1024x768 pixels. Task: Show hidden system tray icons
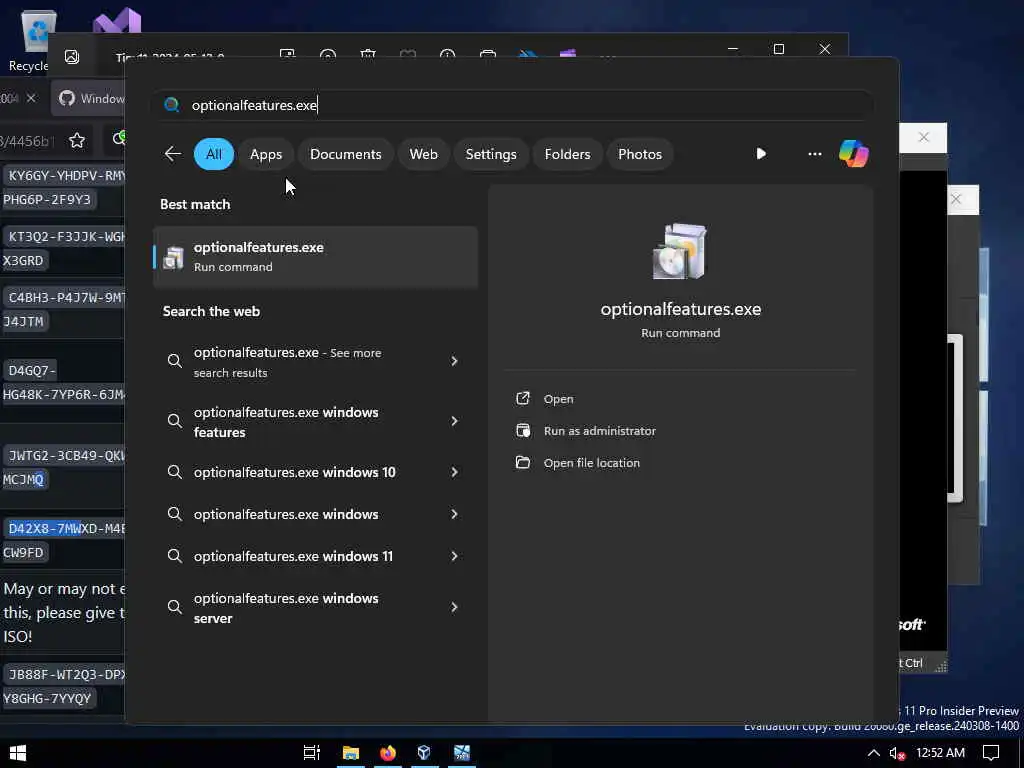point(874,753)
